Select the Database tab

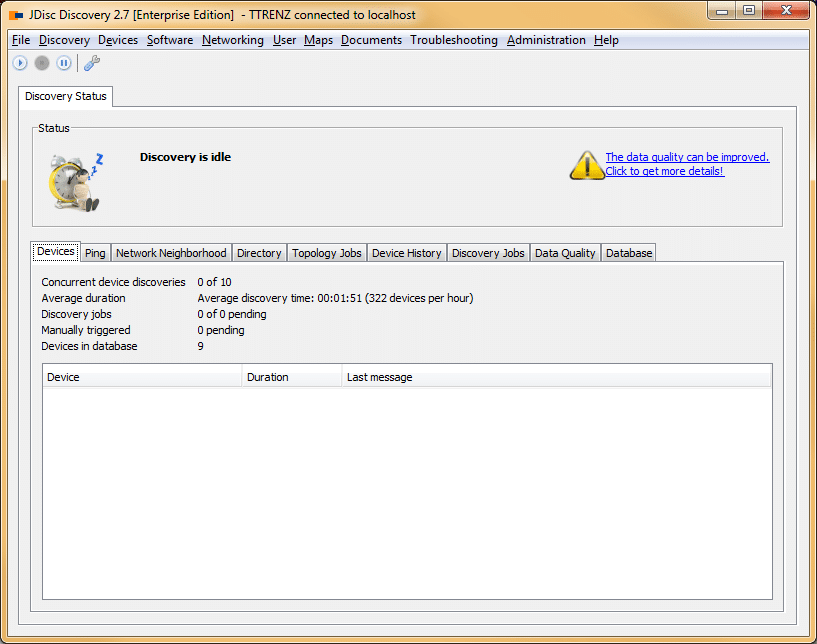[628, 252]
